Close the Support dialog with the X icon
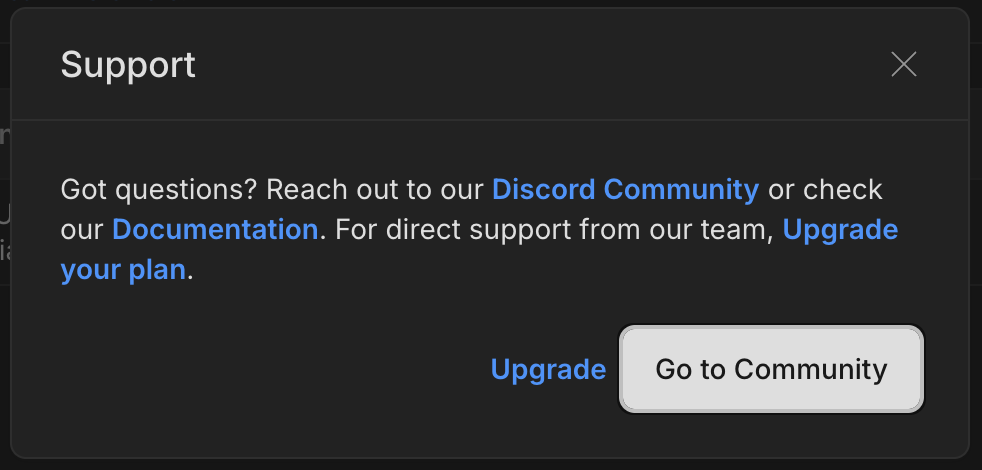The image size is (982, 470). coord(904,64)
